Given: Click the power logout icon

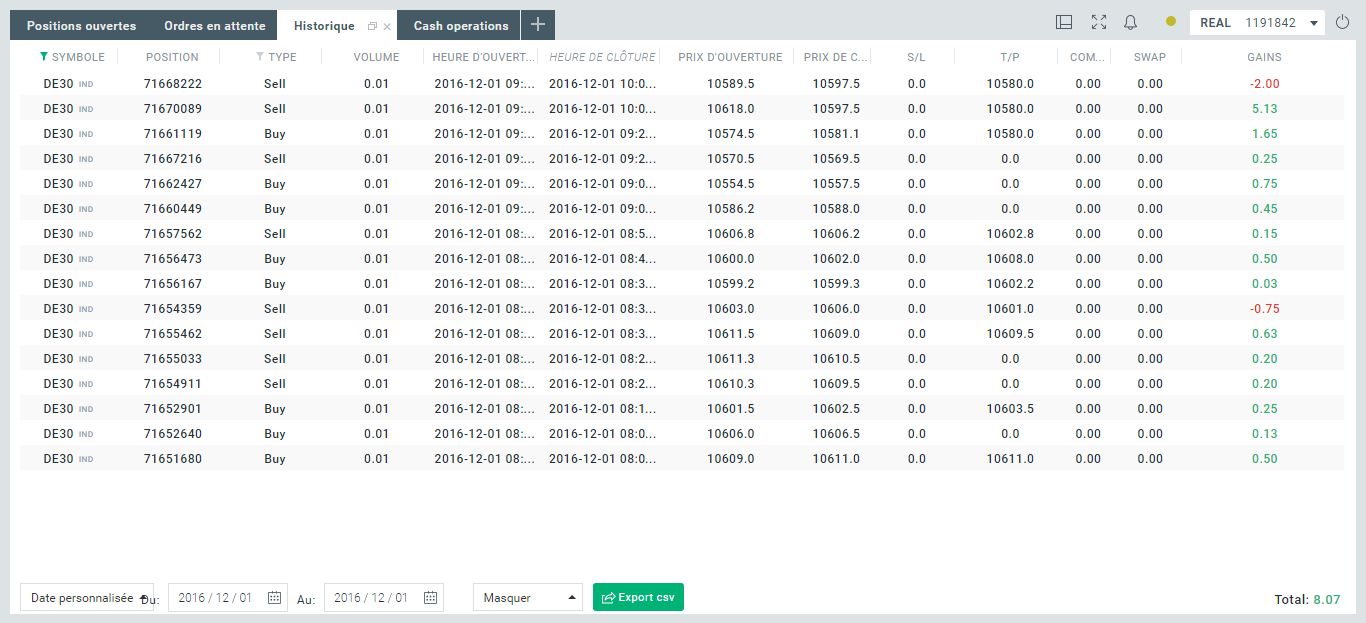Looking at the screenshot, I should (x=1342, y=22).
